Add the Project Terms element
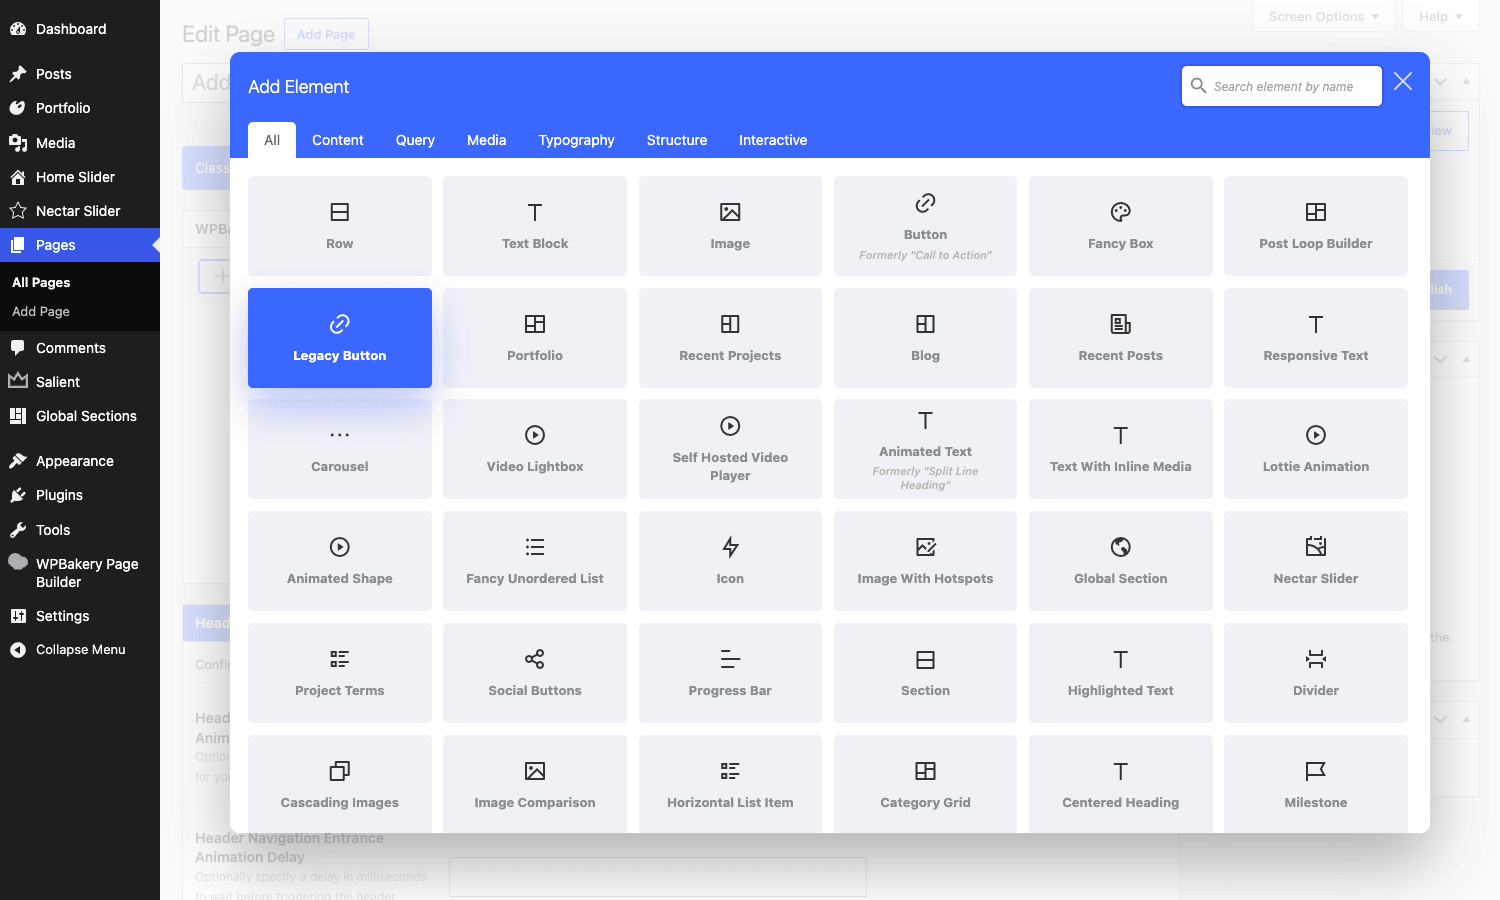The image size is (1500, 900). point(340,673)
